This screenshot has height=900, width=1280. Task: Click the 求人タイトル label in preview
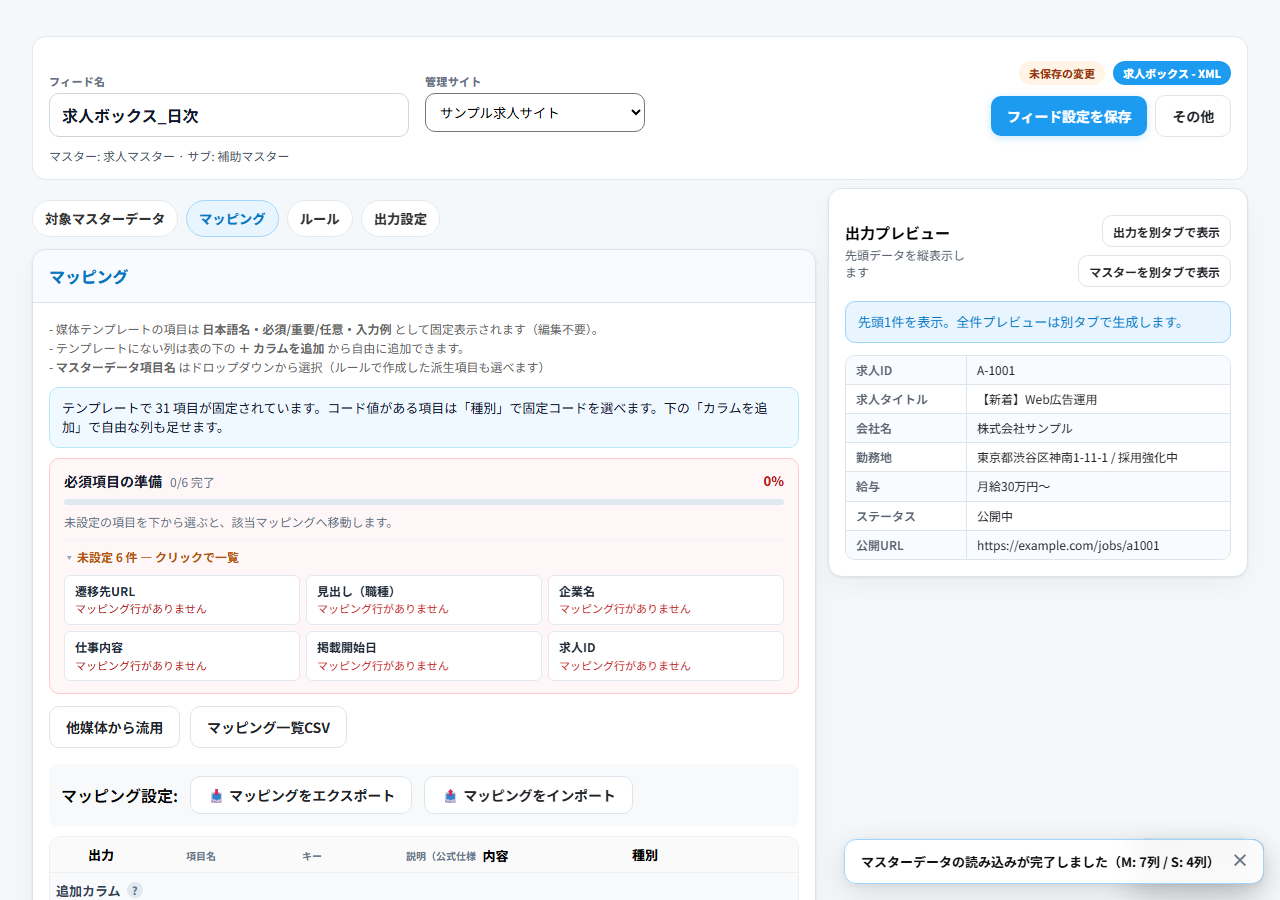coord(892,399)
